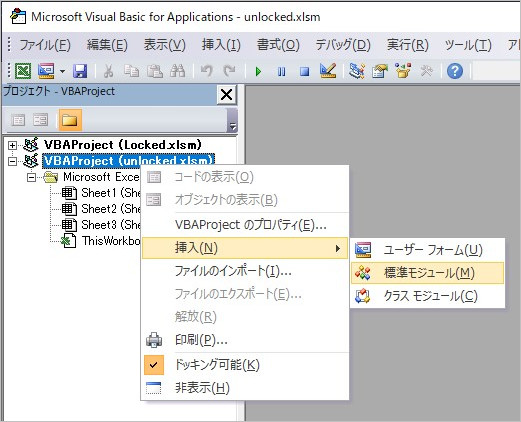Image resolution: width=521 pixels, height=422 pixels.
Task: Open Object Browser toolbar icon
Action: click(x=403, y=71)
